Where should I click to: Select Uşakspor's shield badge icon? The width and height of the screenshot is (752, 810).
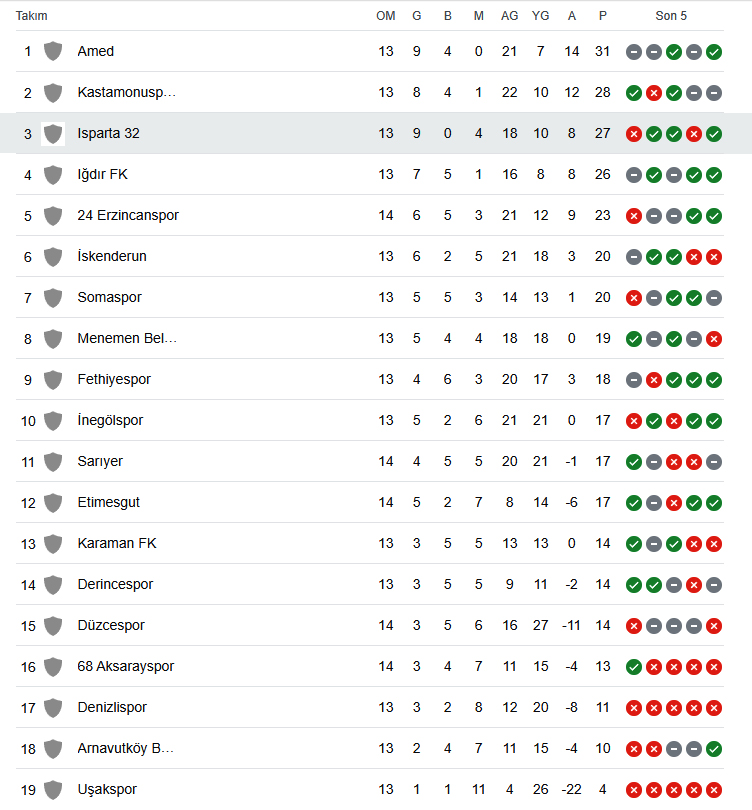53,790
